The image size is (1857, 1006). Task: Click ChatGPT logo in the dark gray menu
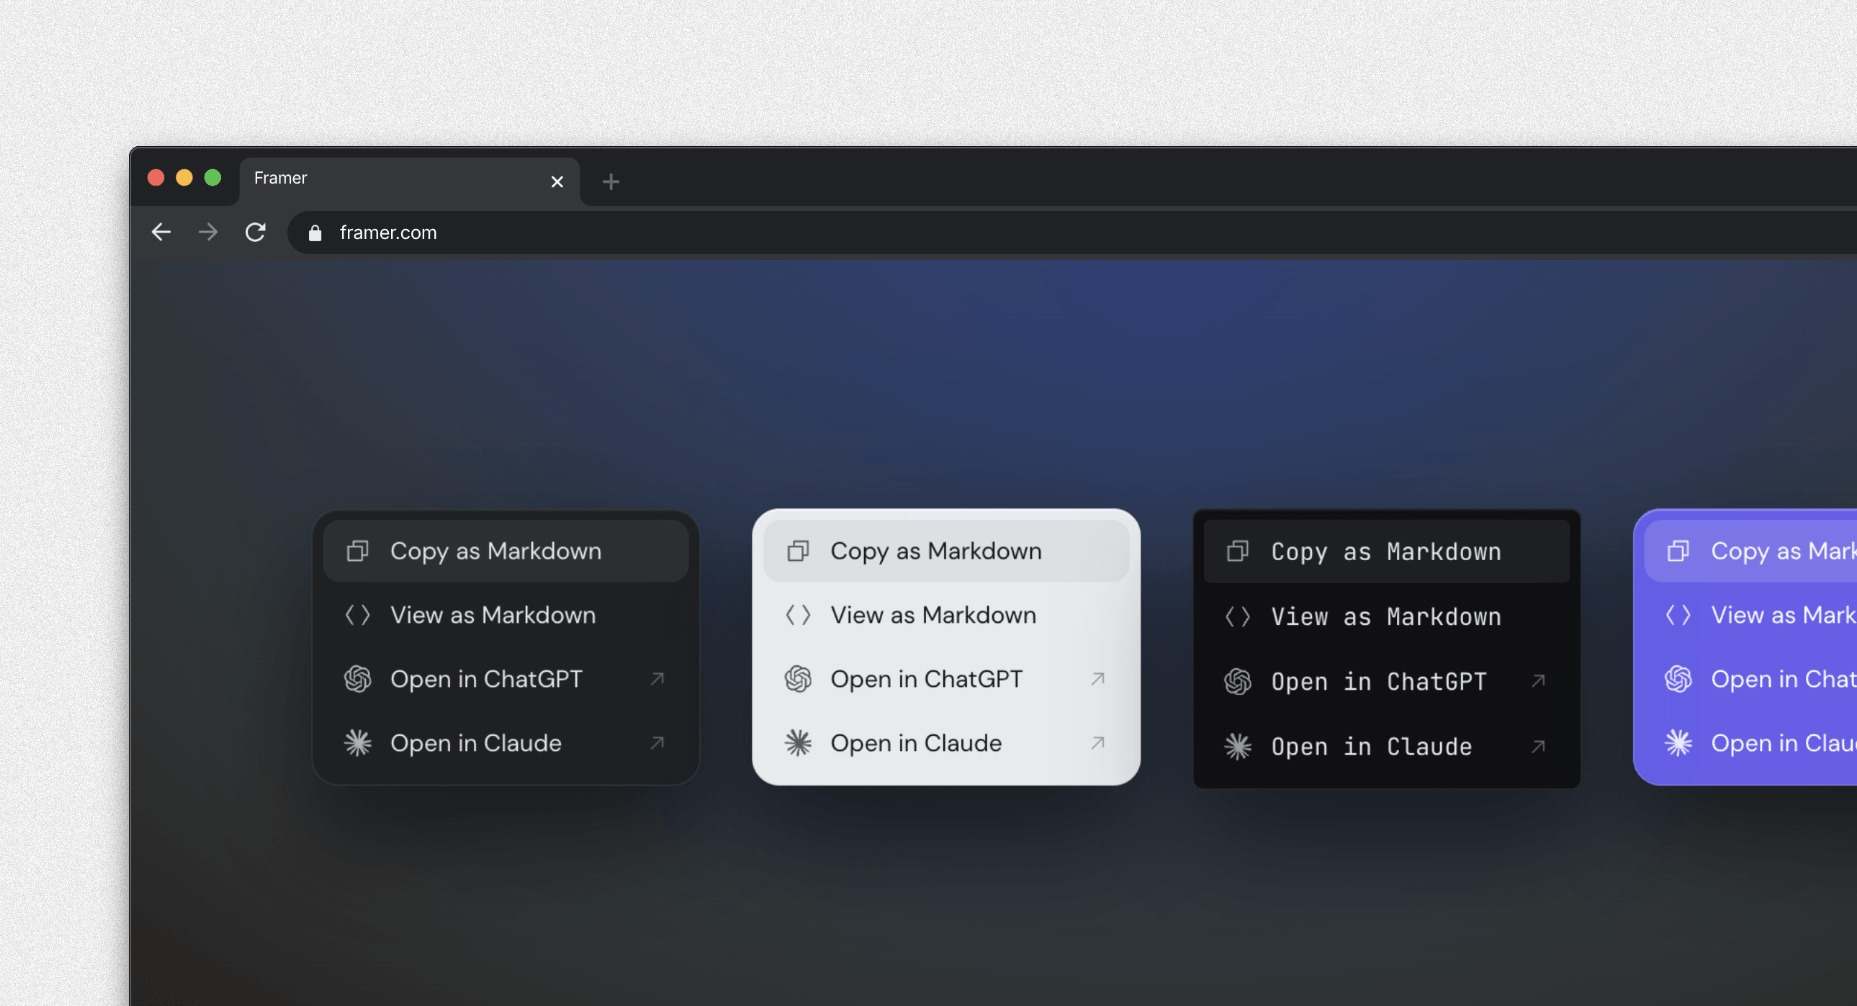point(358,679)
